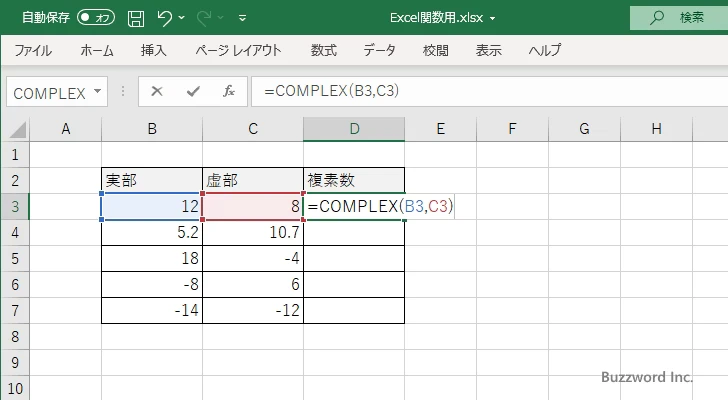Click cell containing 10.7
728x400 pixels.
[253, 232]
